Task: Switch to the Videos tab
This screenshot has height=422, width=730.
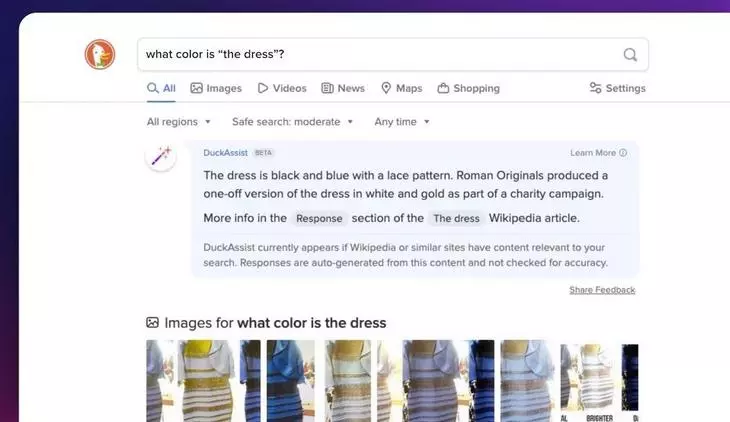Action: tap(282, 88)
